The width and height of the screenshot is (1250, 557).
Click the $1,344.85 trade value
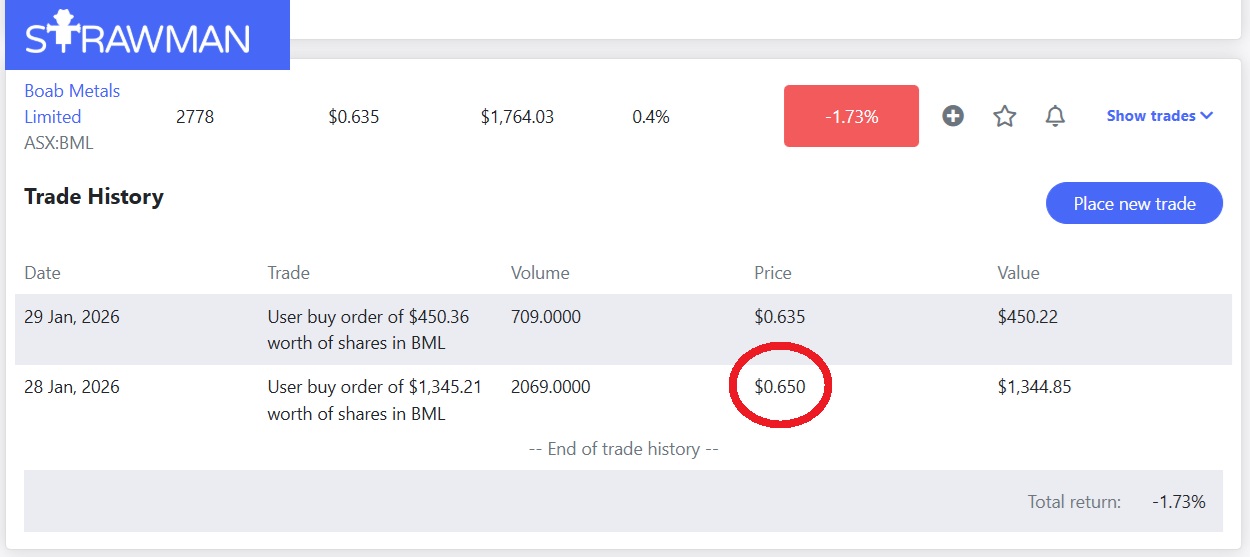1034,387
